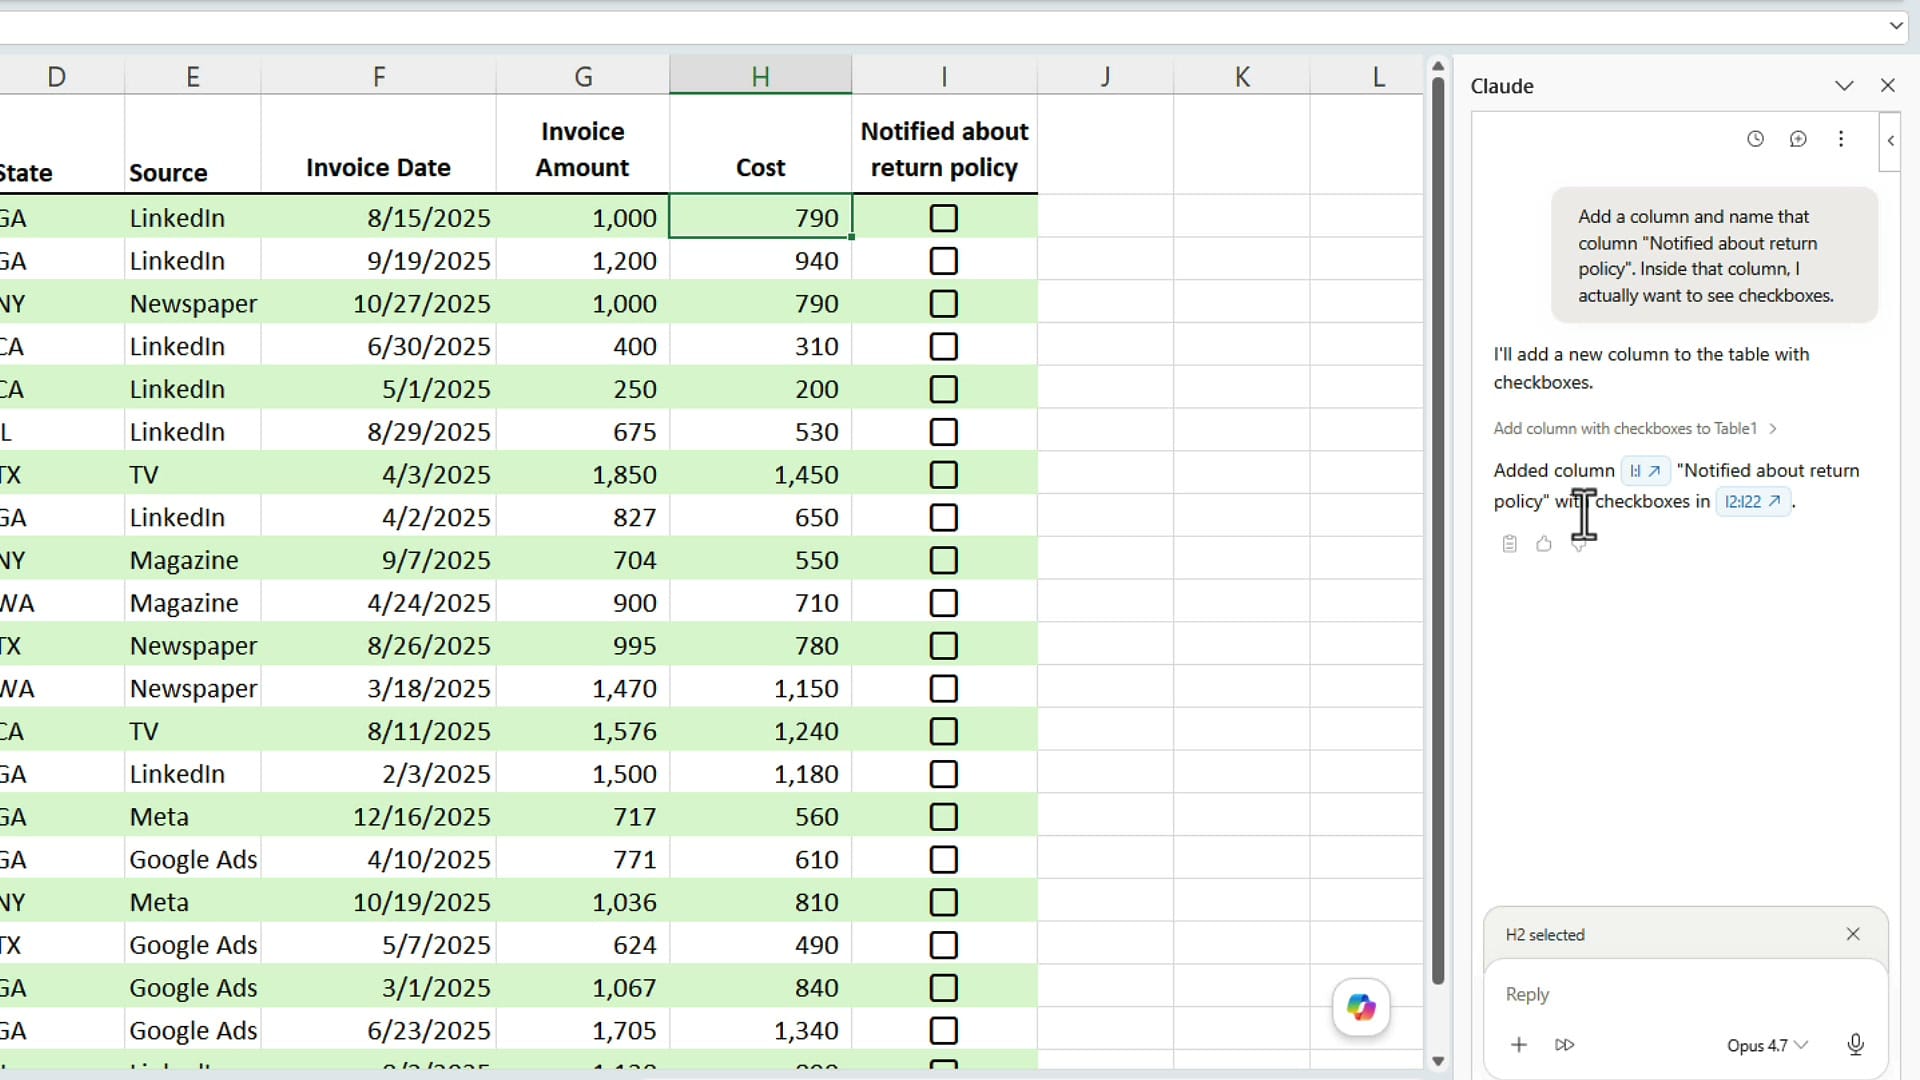Start a new chat in Claude panel
The image size is (1920, 1080).
point(1798,139)
